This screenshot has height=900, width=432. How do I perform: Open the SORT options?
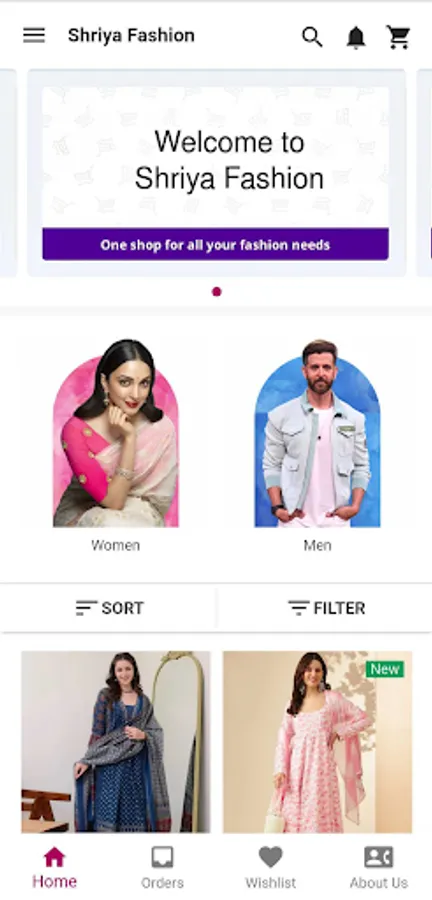(x=108, y=608)
